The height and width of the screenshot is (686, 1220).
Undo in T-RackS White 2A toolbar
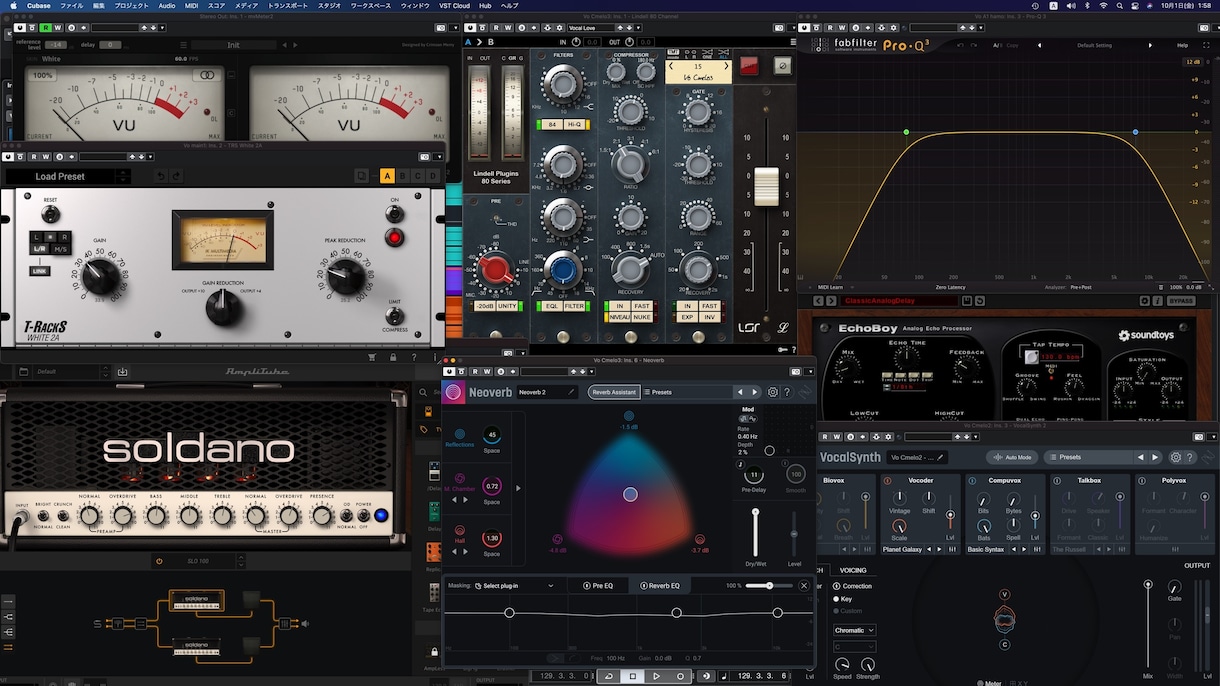tap(159, 176)
